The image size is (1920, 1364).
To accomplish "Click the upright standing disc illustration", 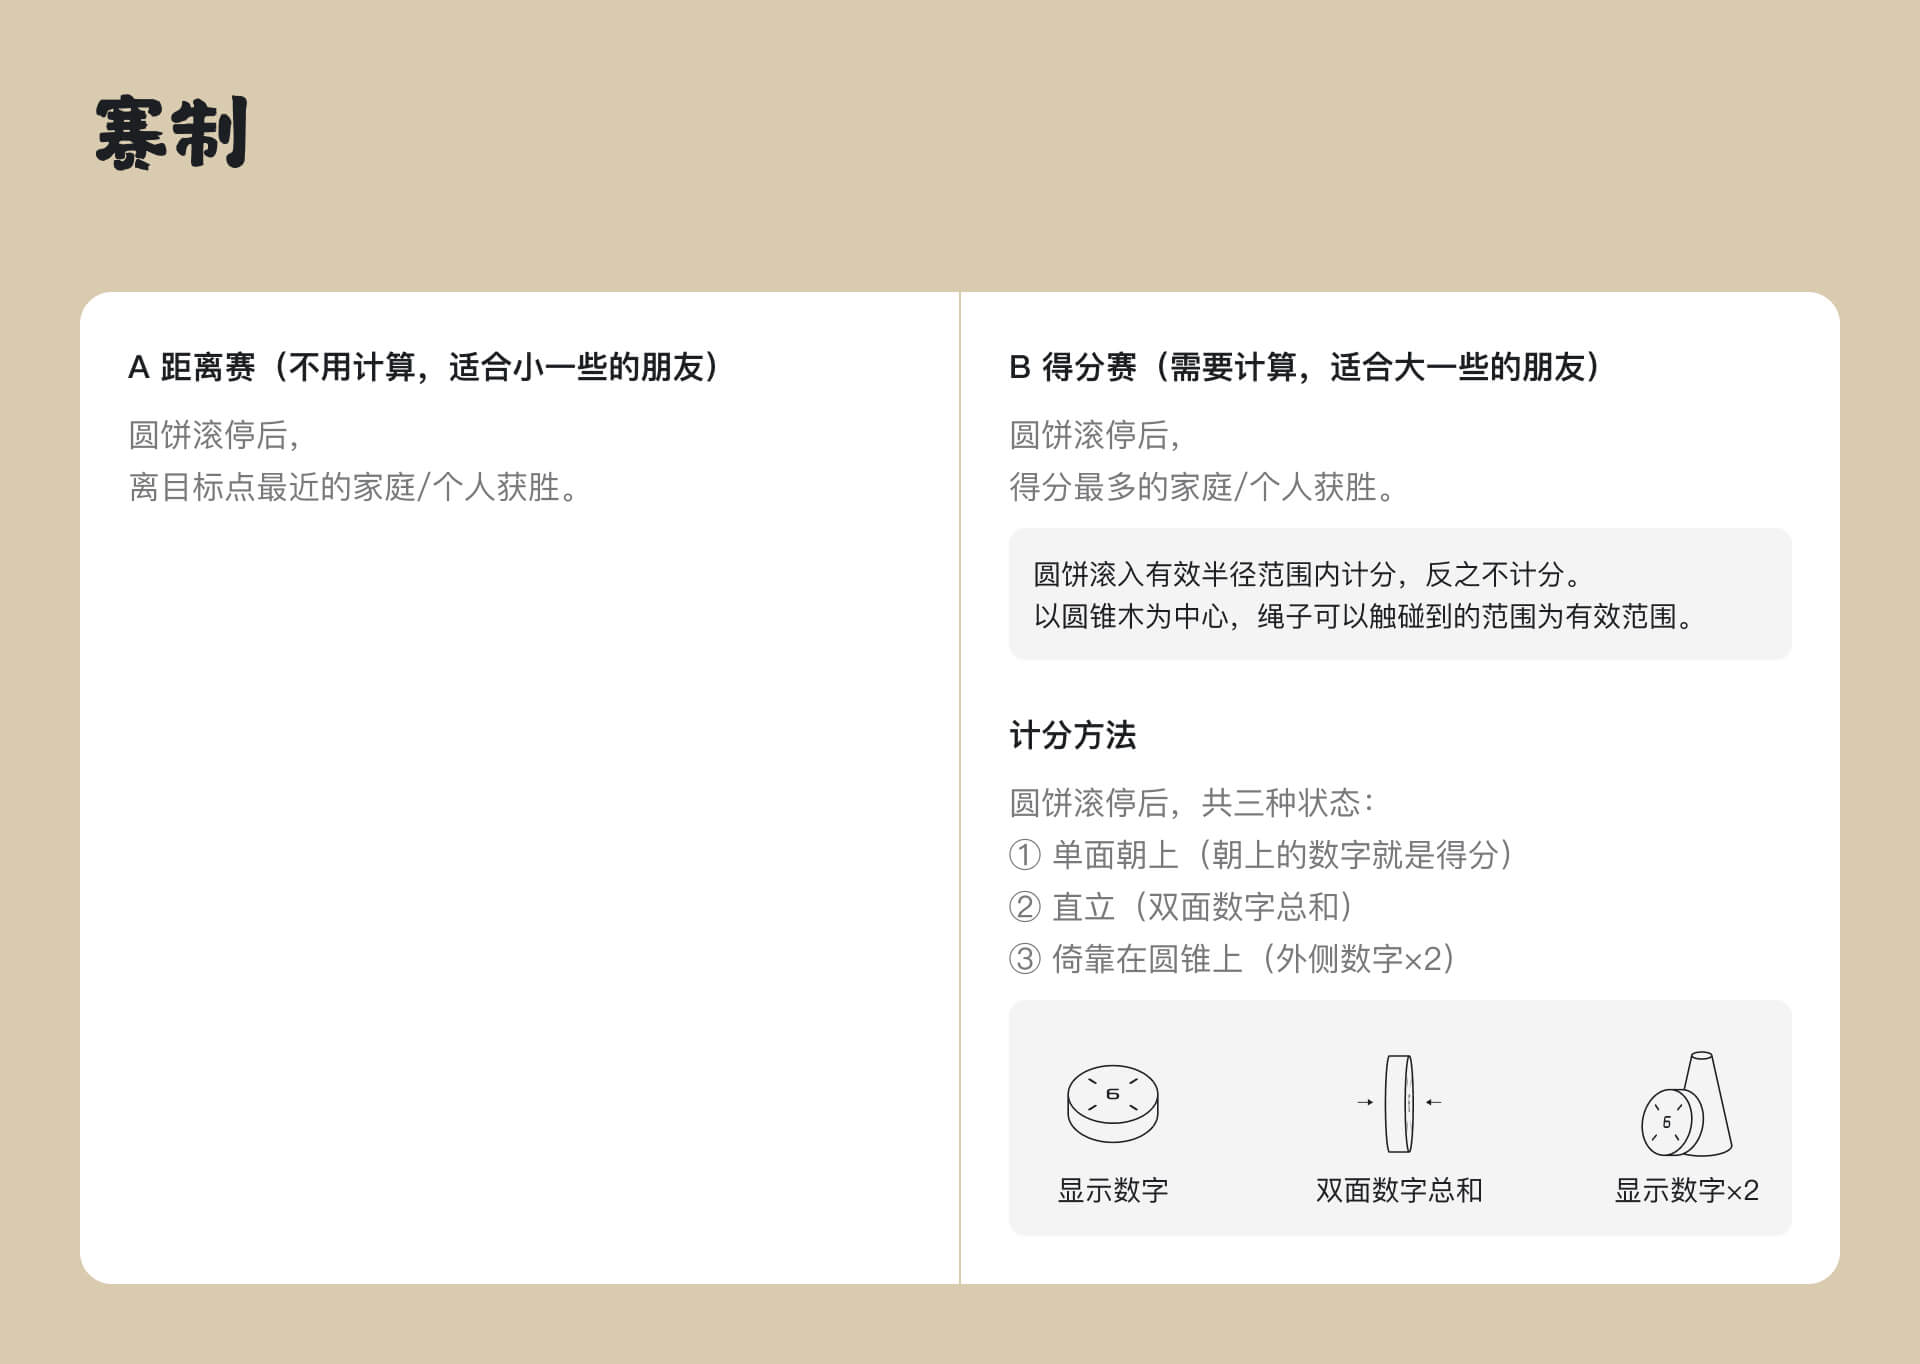I will (x=1398, y=1104).
